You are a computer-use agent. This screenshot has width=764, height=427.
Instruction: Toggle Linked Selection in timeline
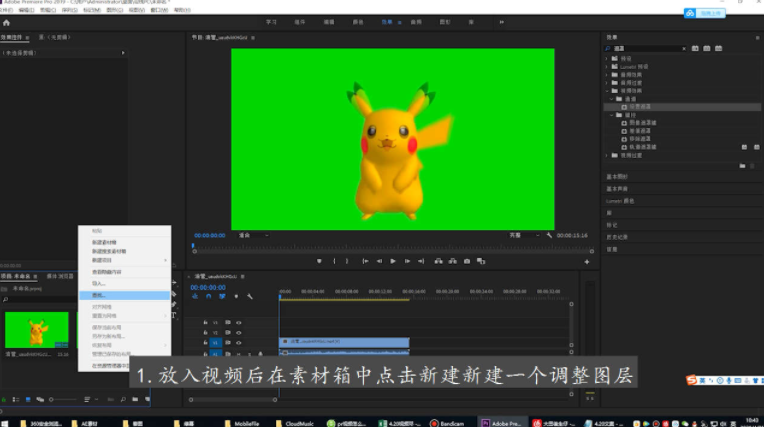click(222, 296)
